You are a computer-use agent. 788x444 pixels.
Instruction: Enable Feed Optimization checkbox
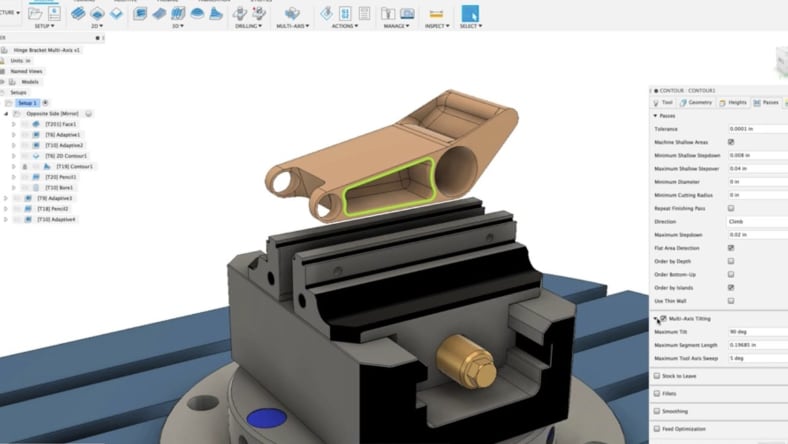click(657, 428)
